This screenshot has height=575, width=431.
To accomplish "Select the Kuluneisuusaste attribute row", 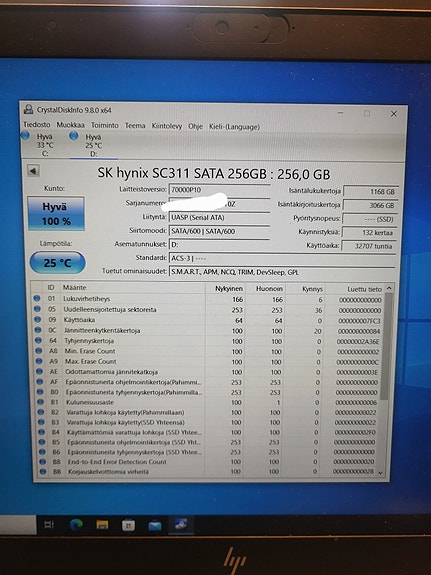I will (x=210, y=402).
